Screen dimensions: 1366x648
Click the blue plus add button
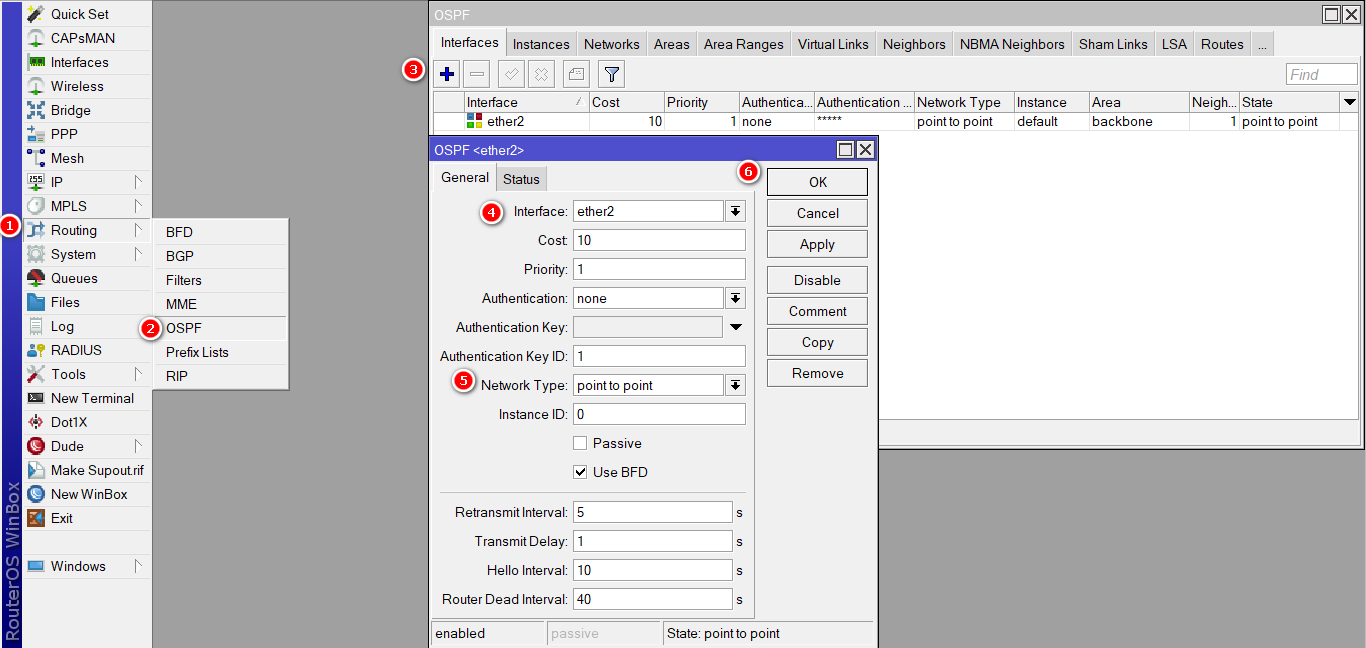click(447, 74)
